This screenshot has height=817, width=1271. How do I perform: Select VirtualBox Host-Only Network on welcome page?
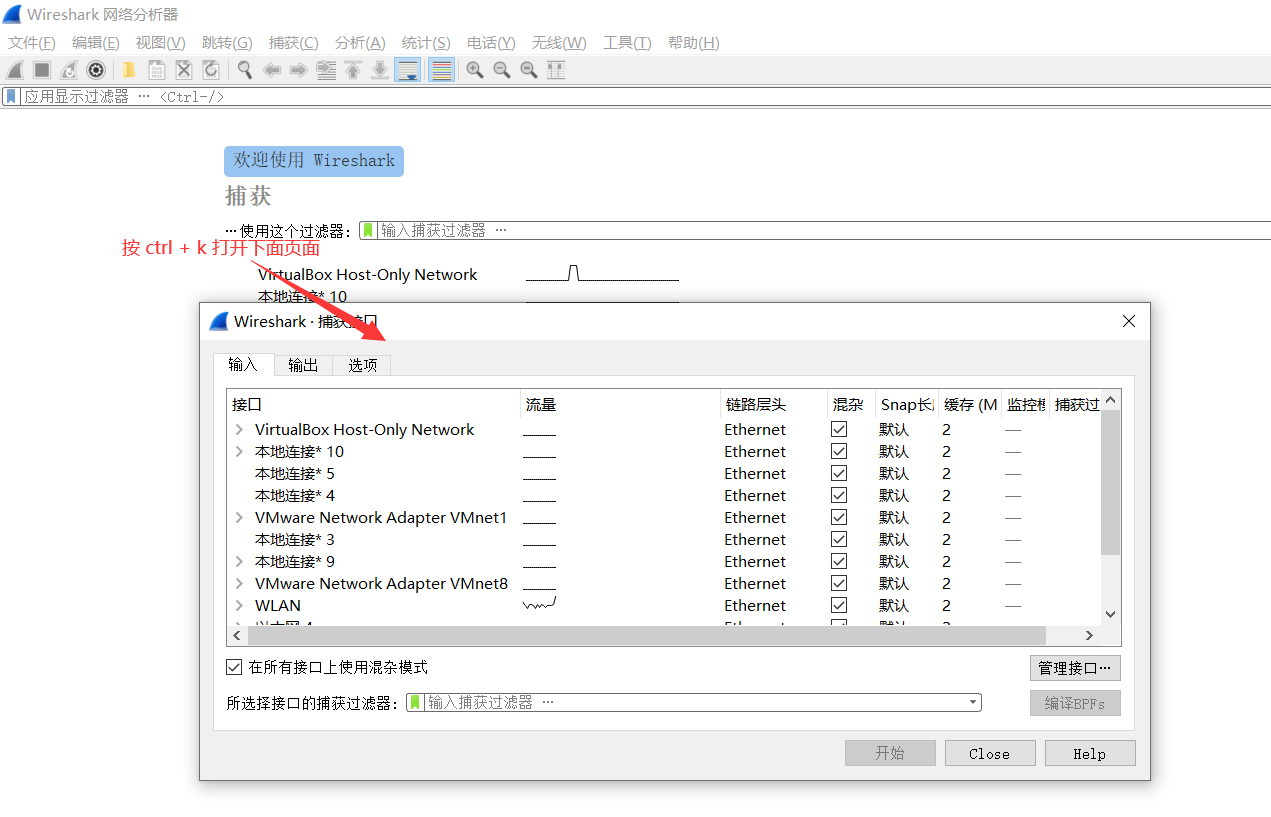(367, 274)
